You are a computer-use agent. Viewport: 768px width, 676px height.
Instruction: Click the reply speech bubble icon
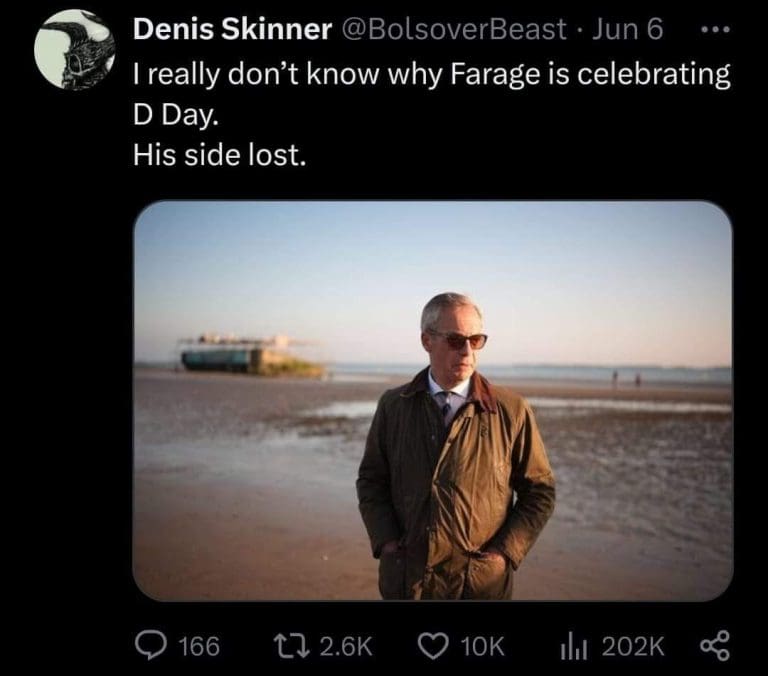point(150,646)
